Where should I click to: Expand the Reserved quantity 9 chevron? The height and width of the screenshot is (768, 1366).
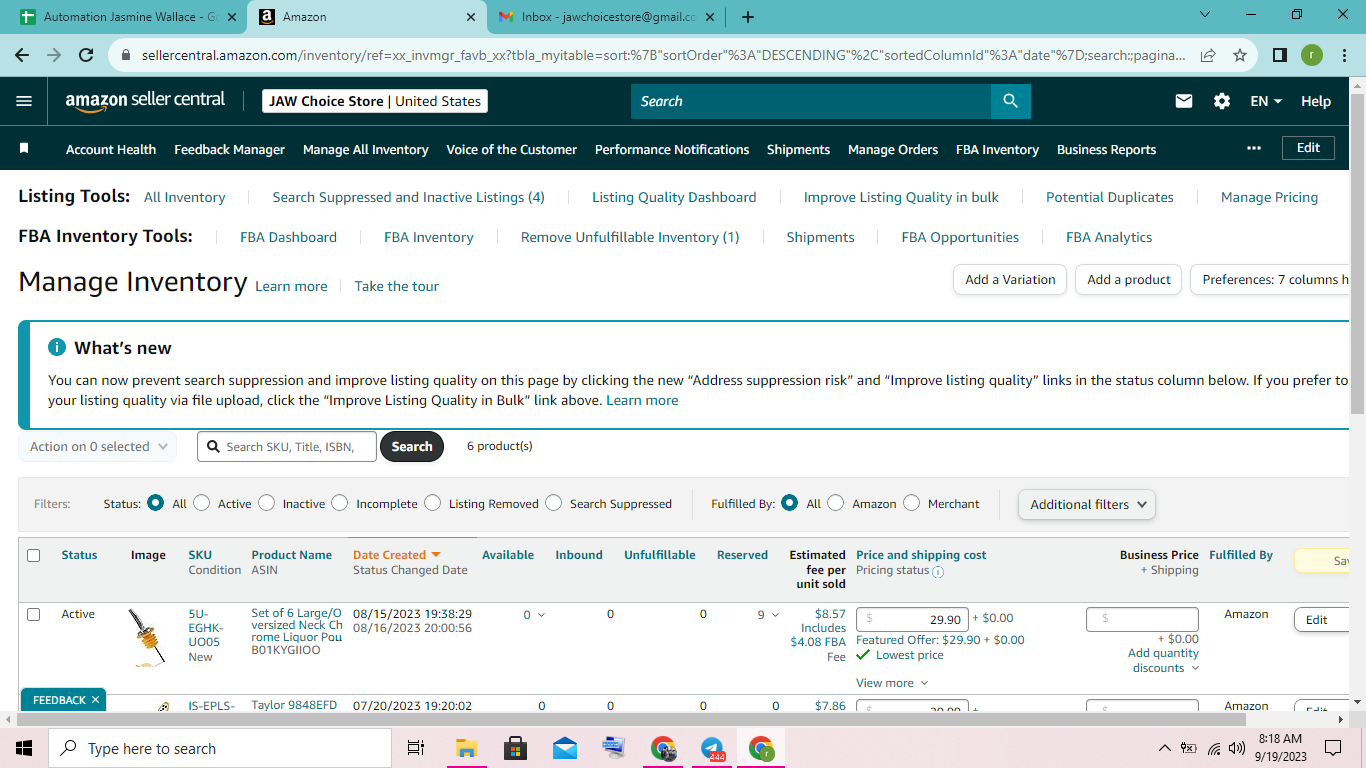[x=775, y=615]
